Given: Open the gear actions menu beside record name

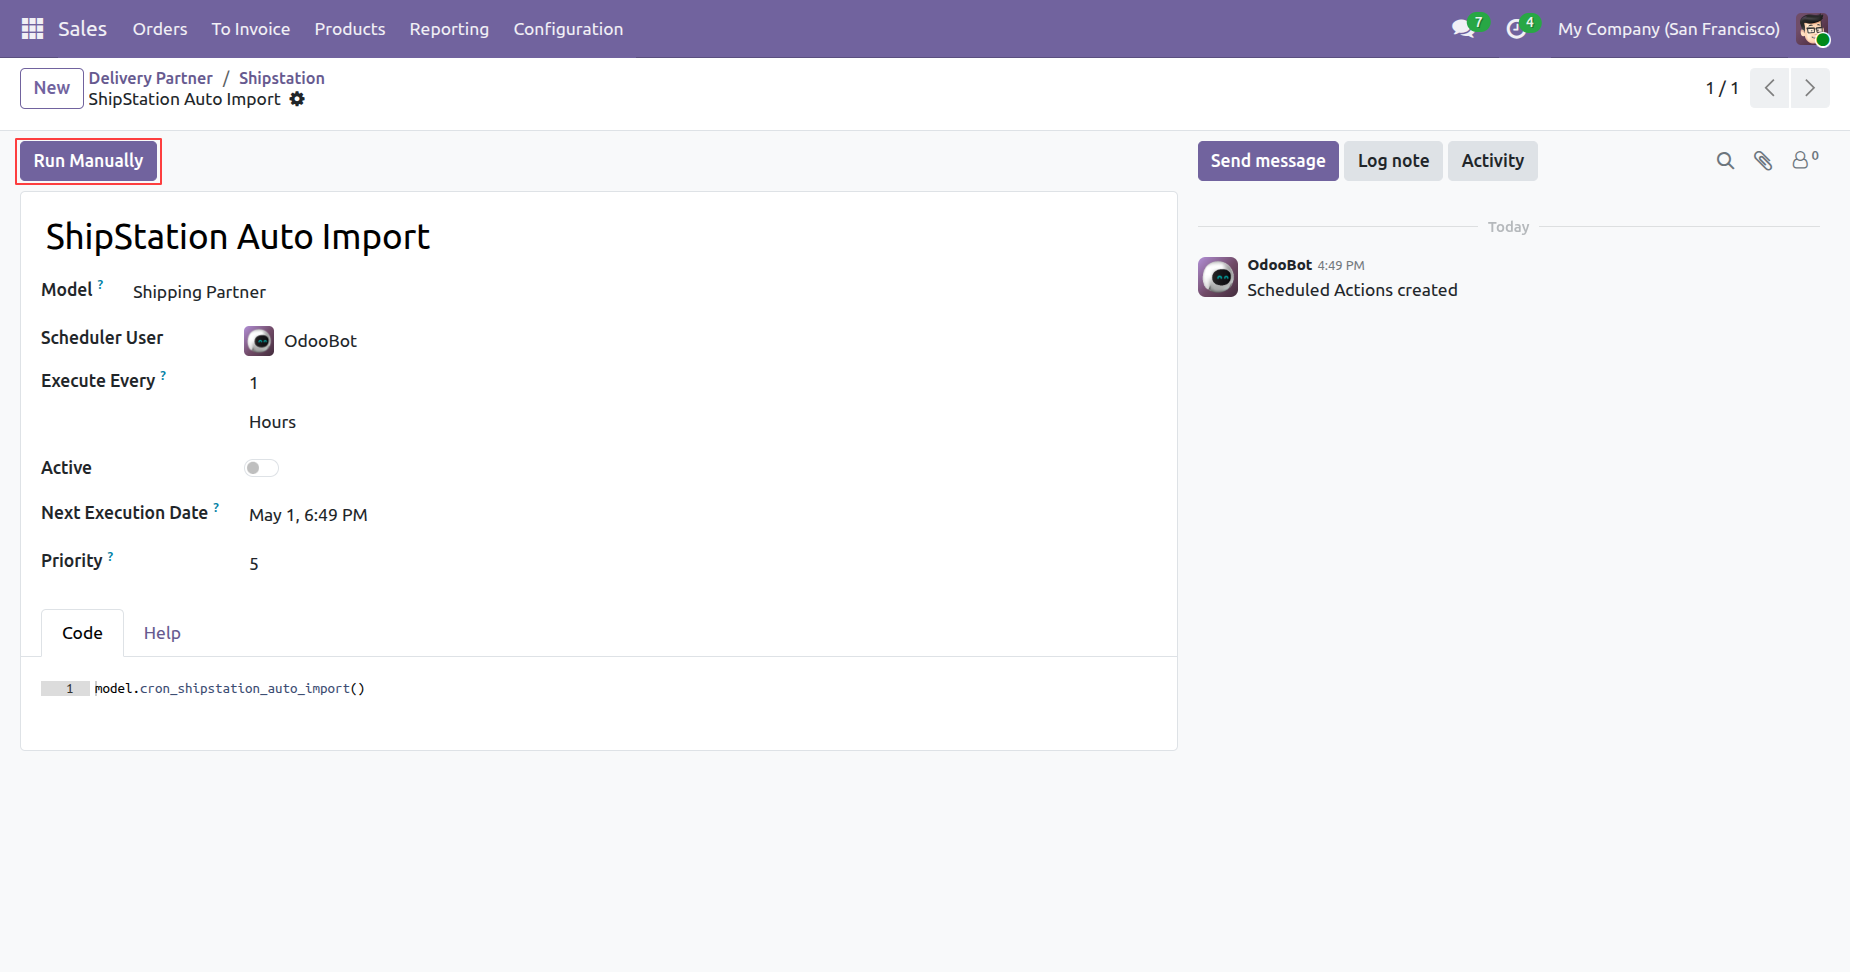Looking at the screenshot, I should tap(297, 99).
